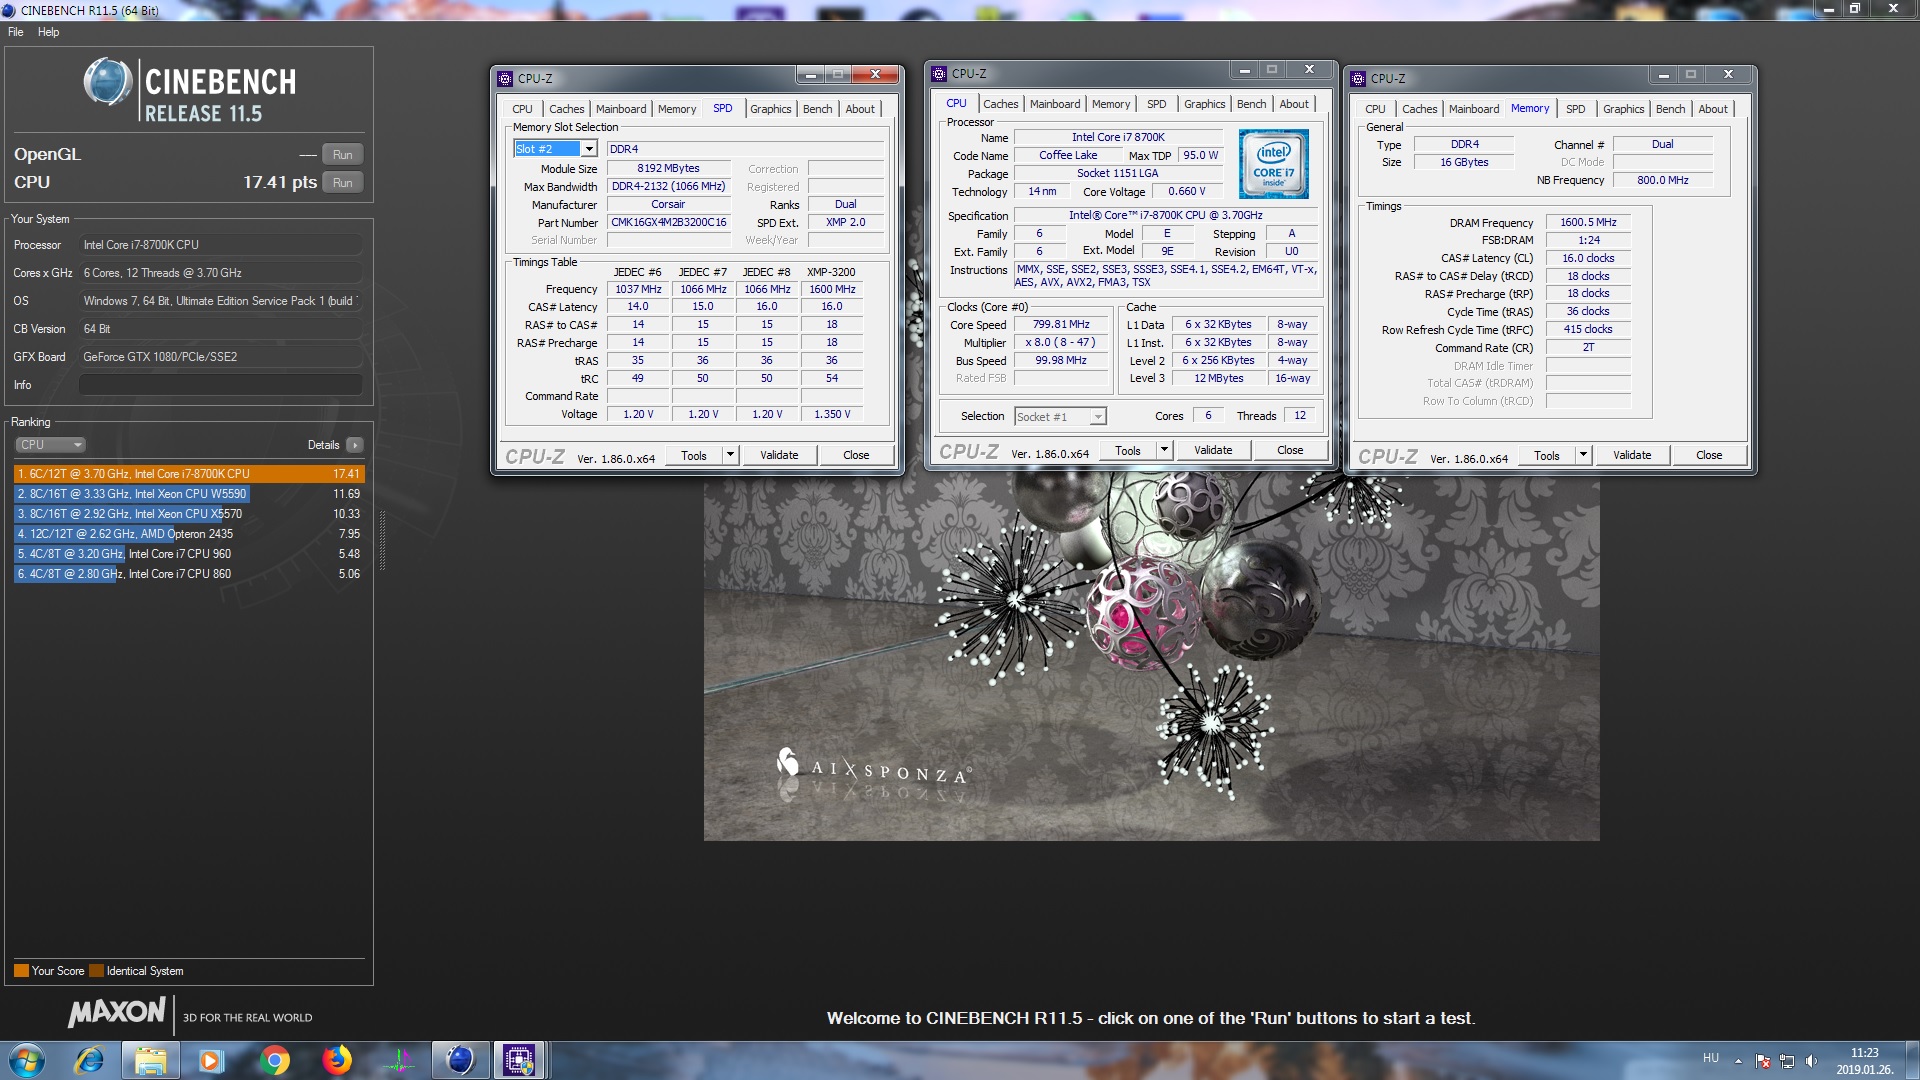Select ranking entry Intel Core i7-8700K CPU

tap(189, 474)
